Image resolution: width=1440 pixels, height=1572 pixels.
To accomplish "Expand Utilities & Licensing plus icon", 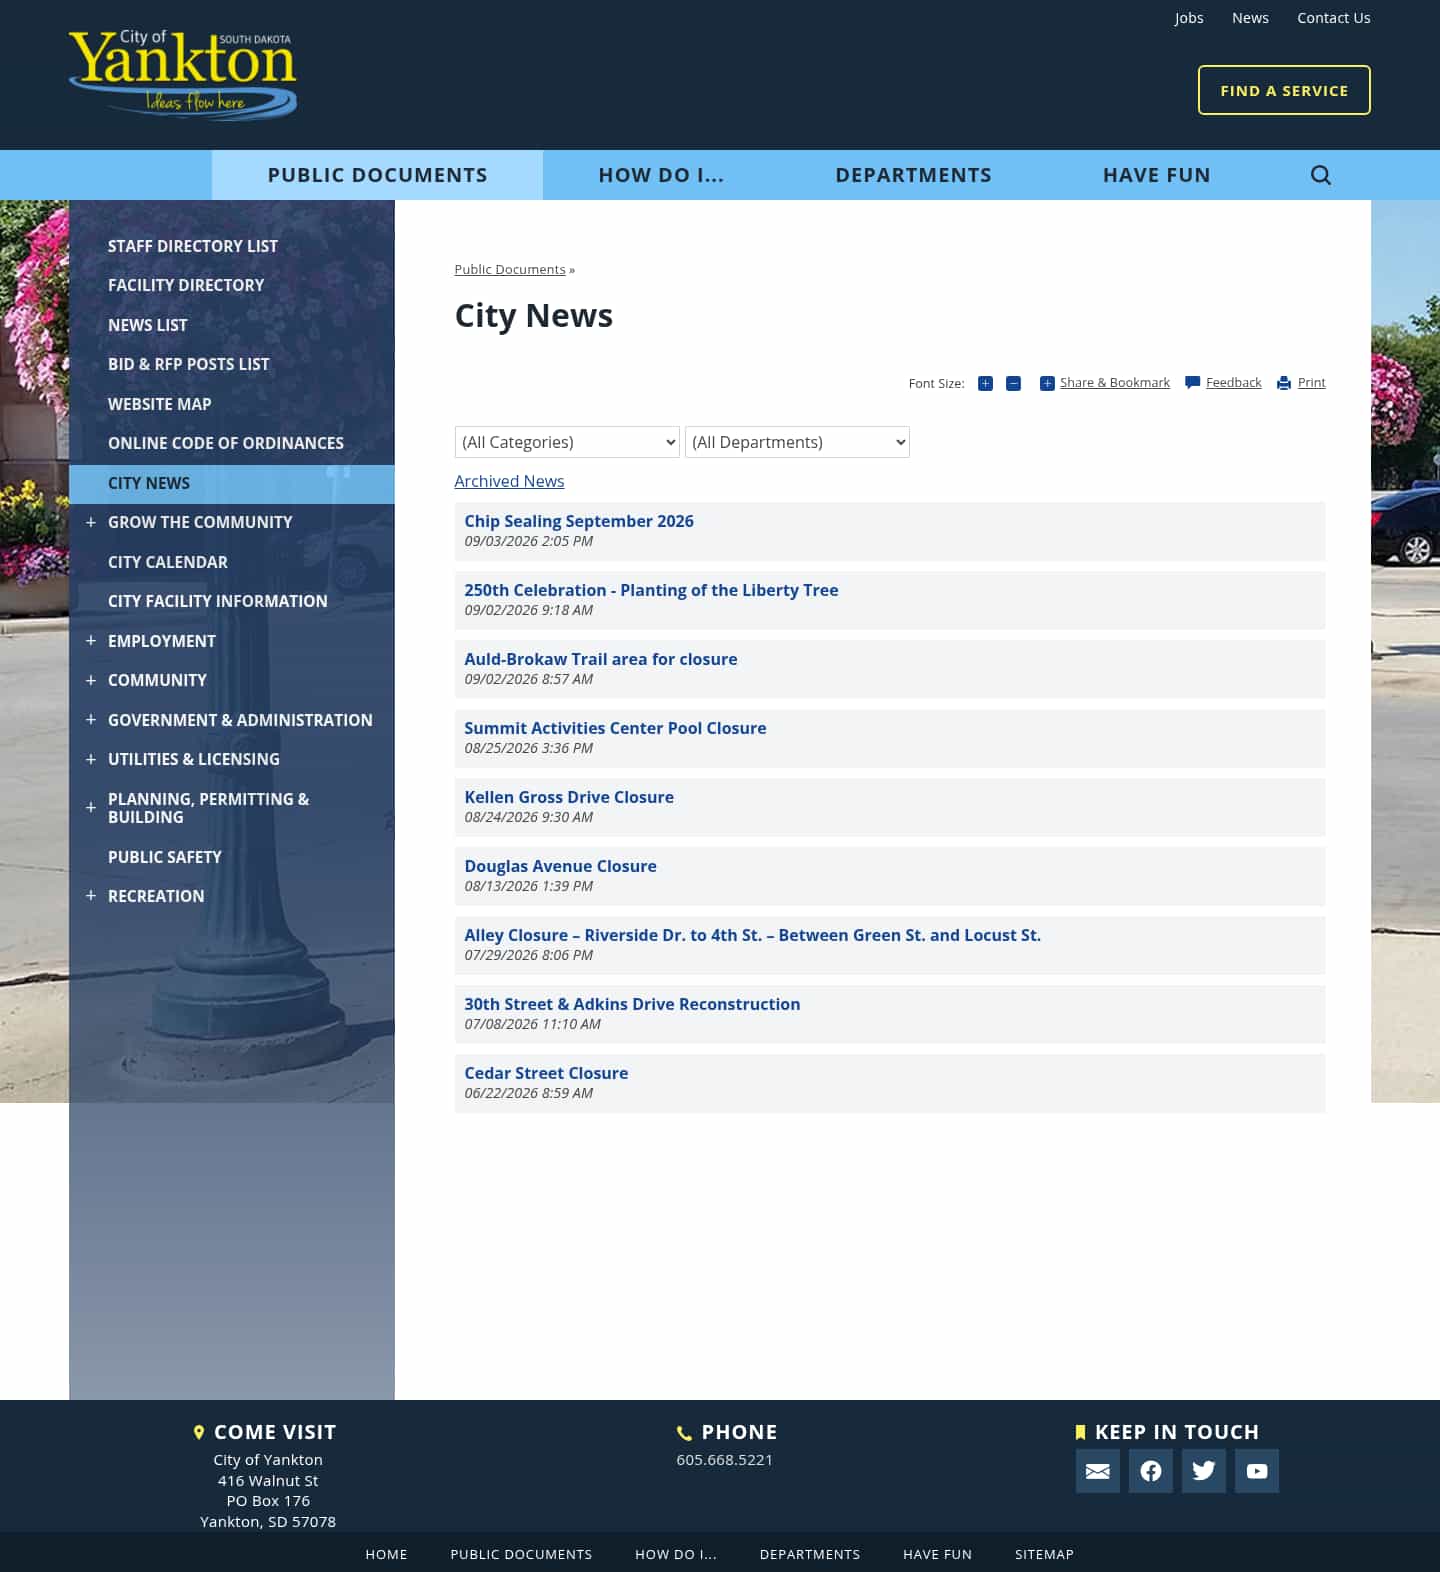I will point(91,759).
